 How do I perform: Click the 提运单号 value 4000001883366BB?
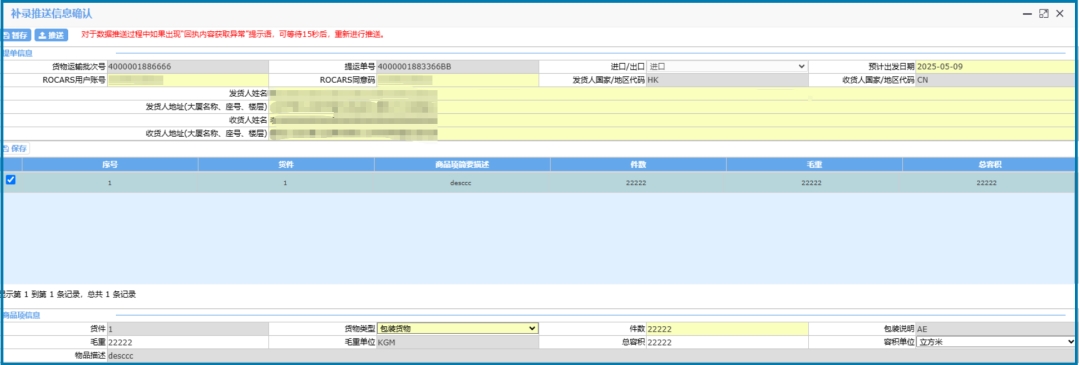click(x=457, y=67)
